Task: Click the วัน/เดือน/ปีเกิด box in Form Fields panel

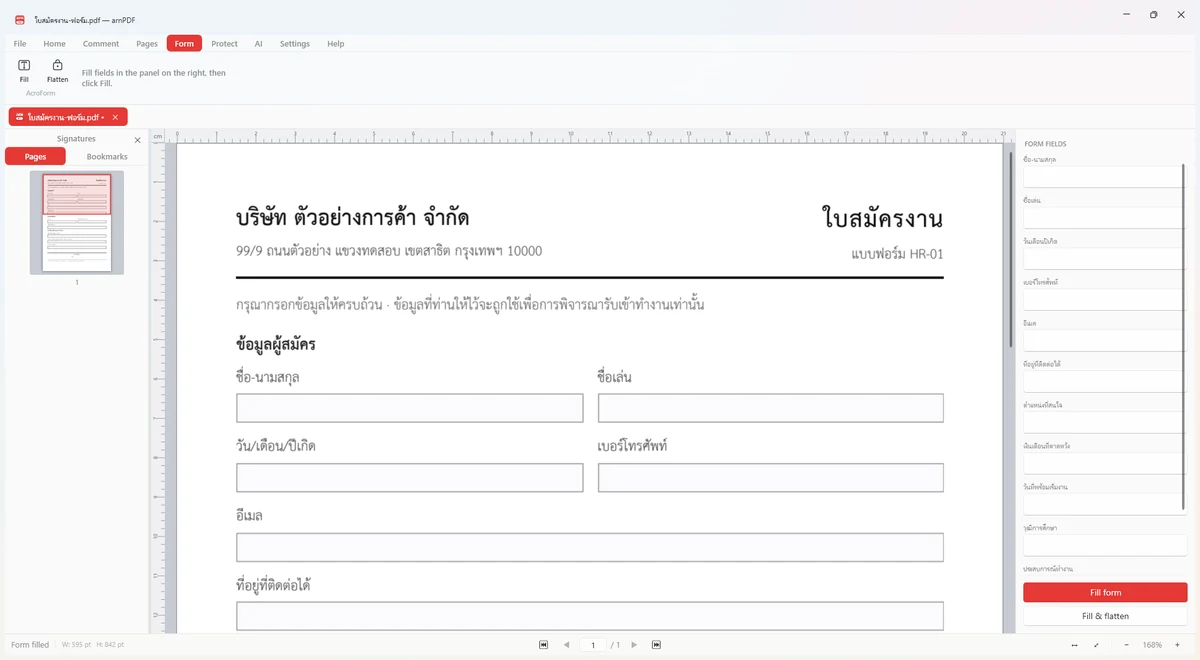Action: (1104, 259)
